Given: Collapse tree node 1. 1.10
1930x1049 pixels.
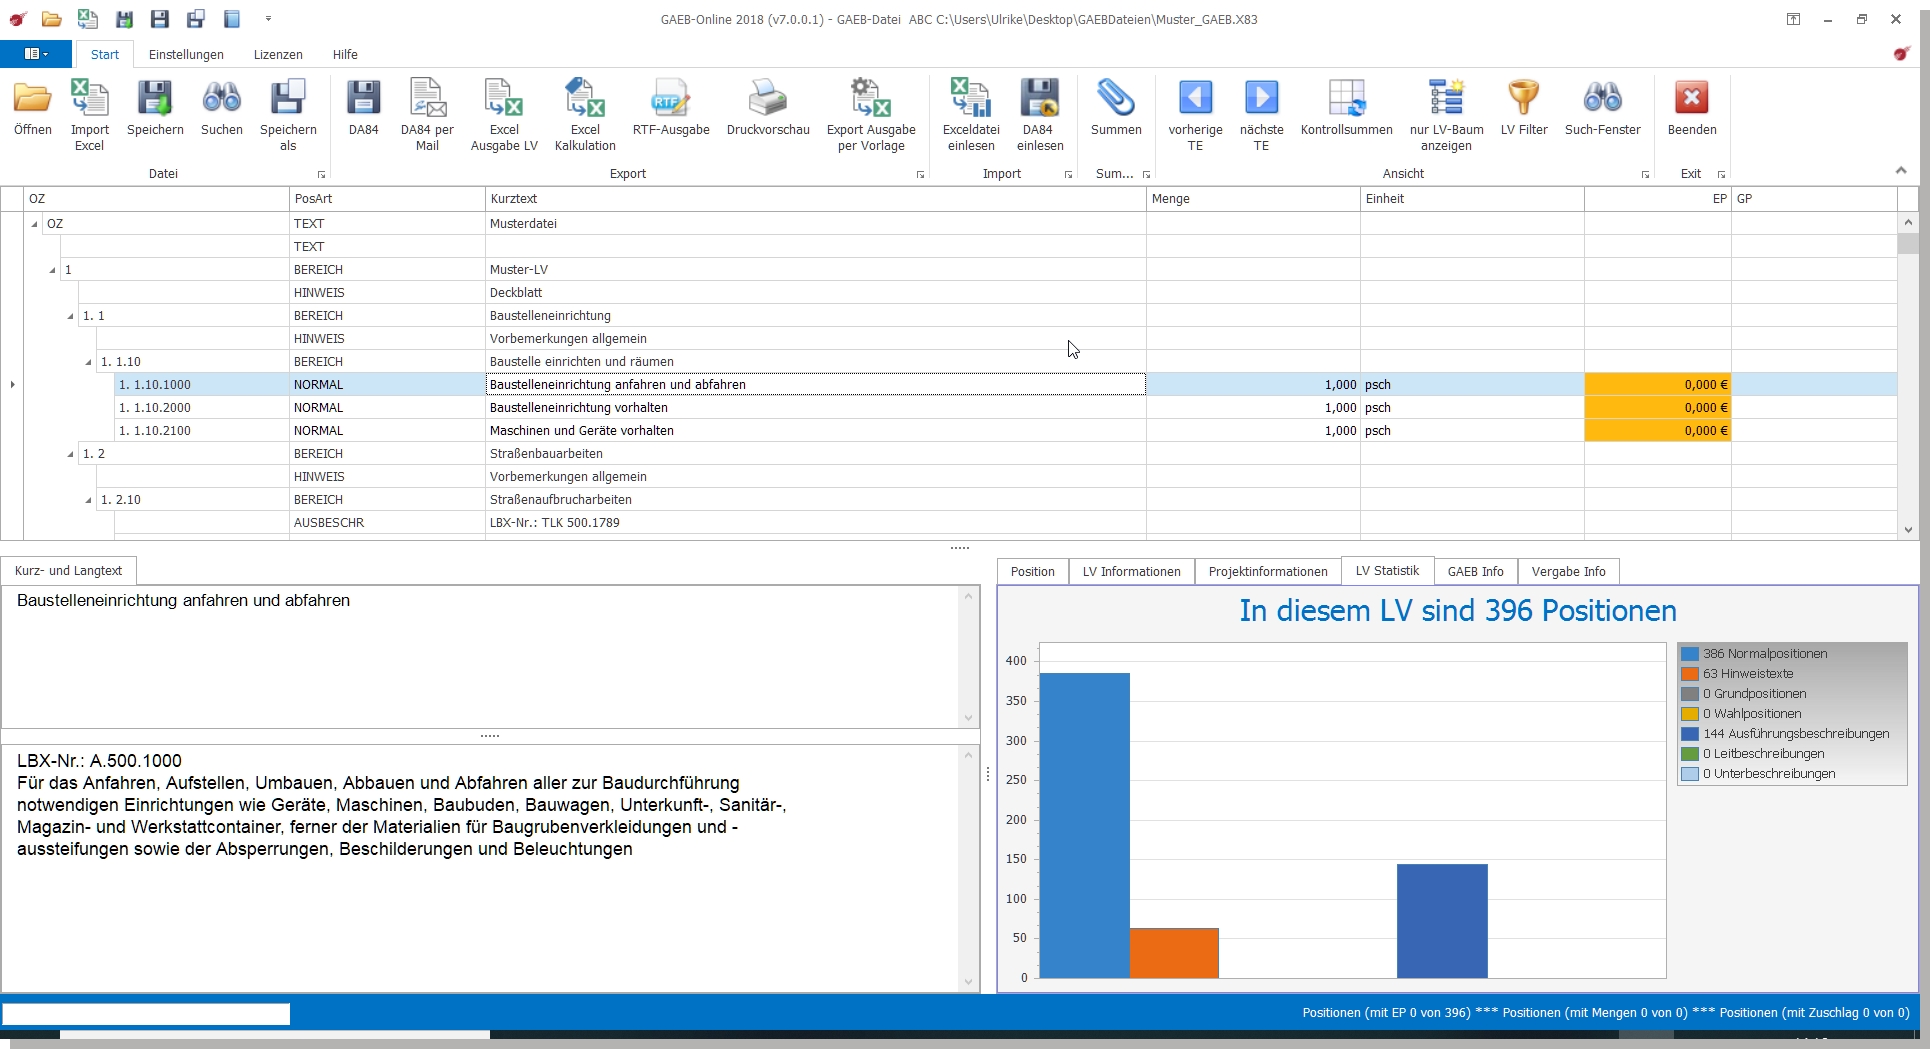Looking at the screenshot, I should pos(89,362).
